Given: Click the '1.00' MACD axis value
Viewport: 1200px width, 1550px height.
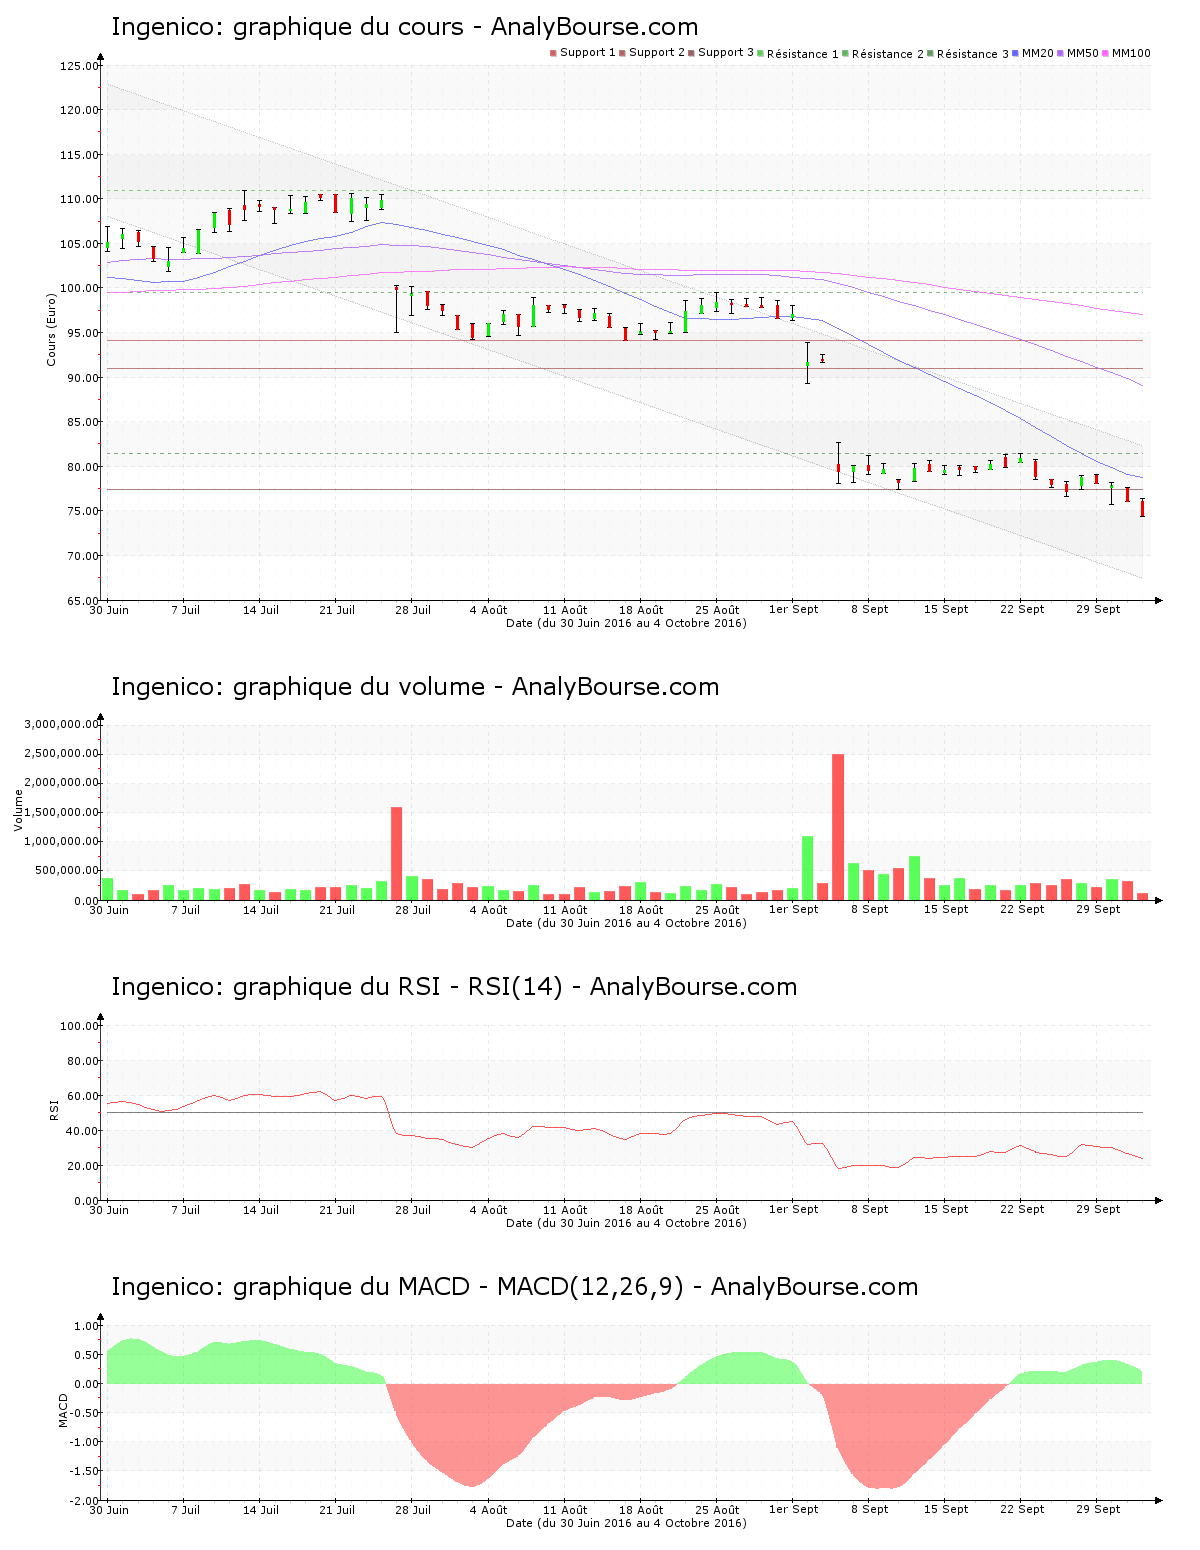Looking at the screenshot, I should point(88,1326).
